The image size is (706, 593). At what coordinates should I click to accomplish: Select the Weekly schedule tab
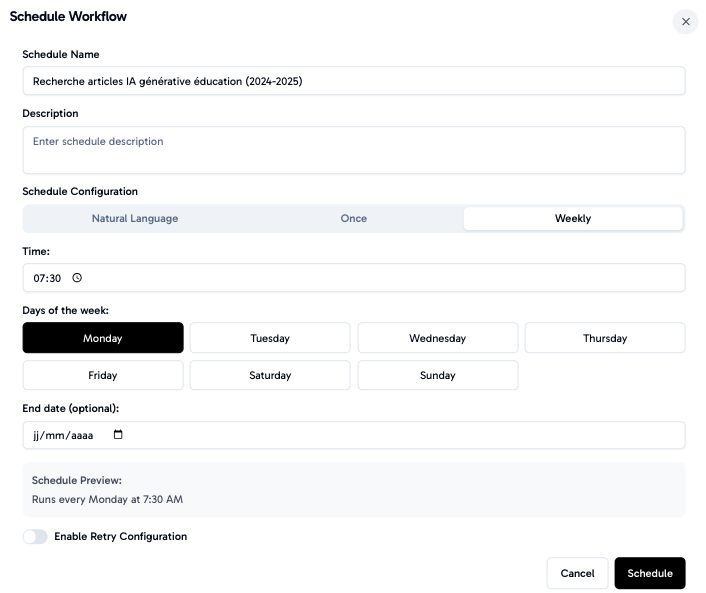click(572, 218)
